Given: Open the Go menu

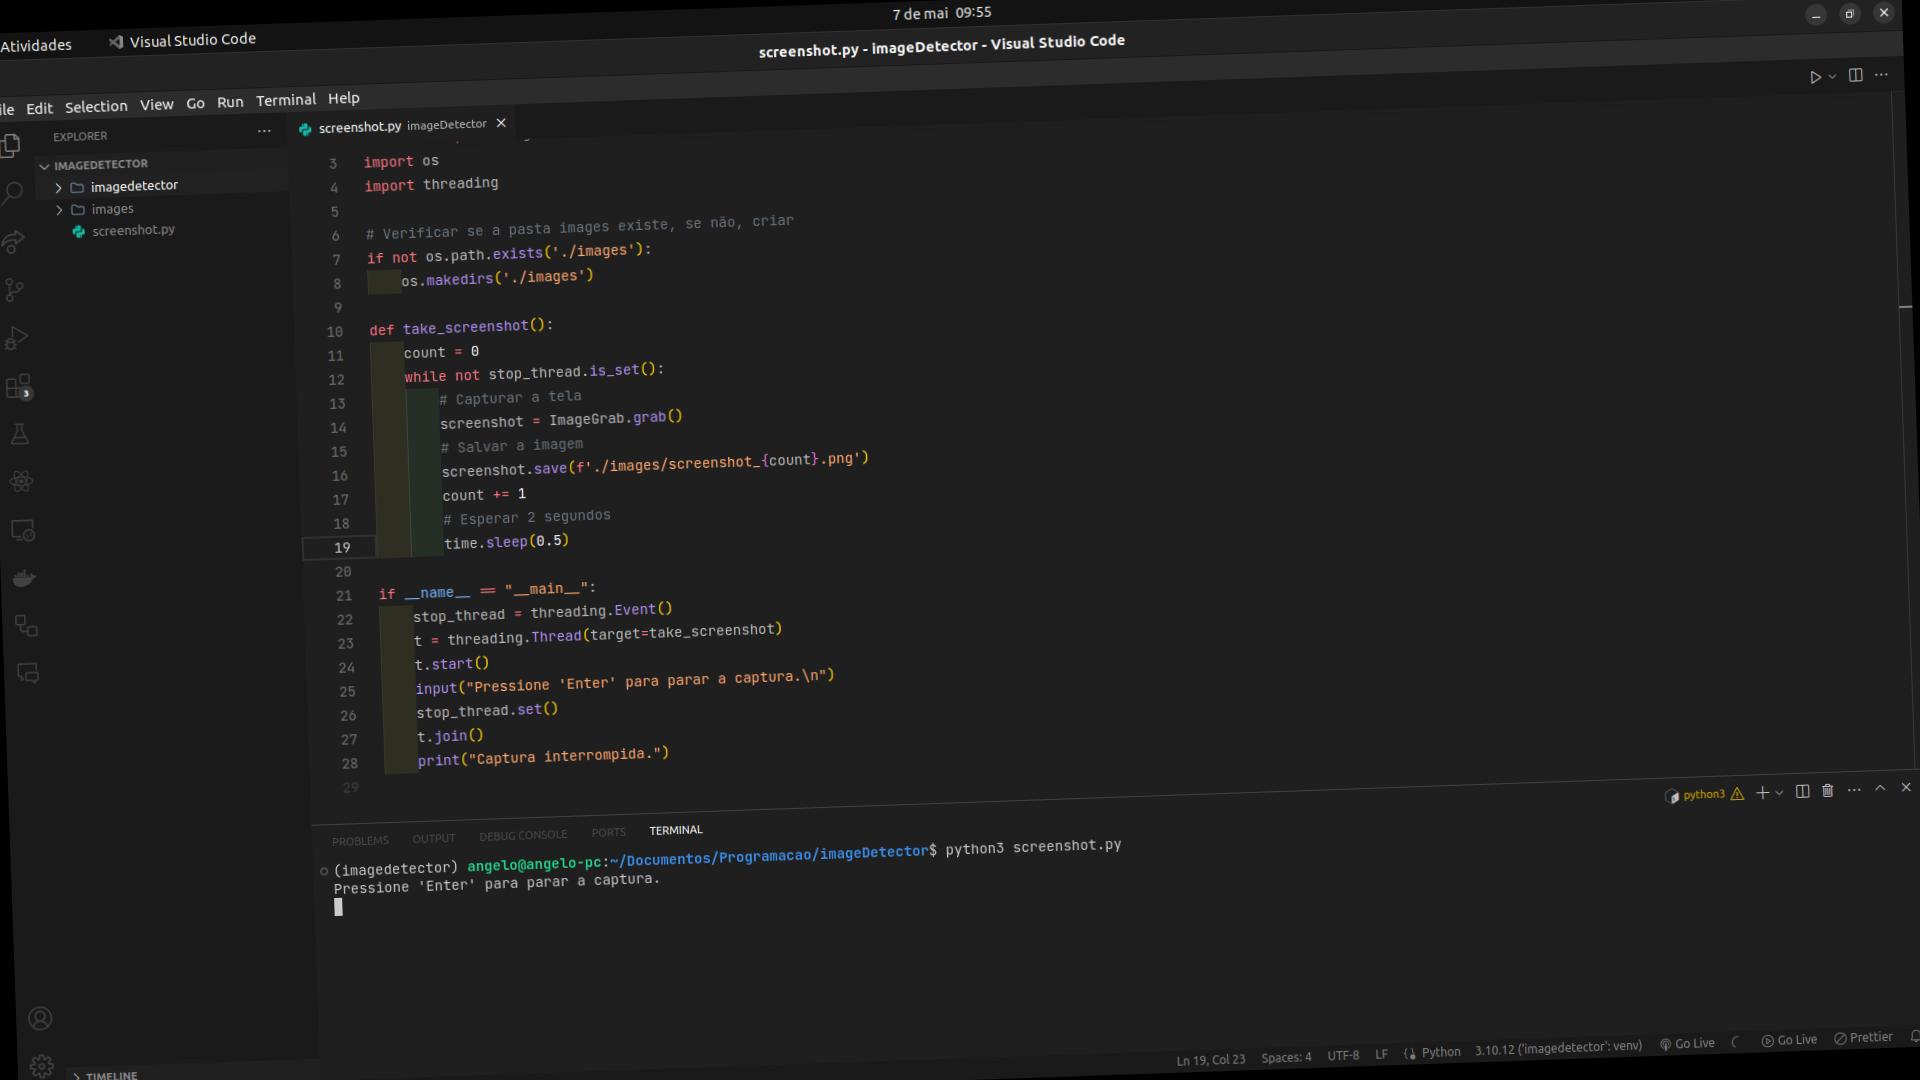Looking at the screenshot, I should click(x=195, y=103).
